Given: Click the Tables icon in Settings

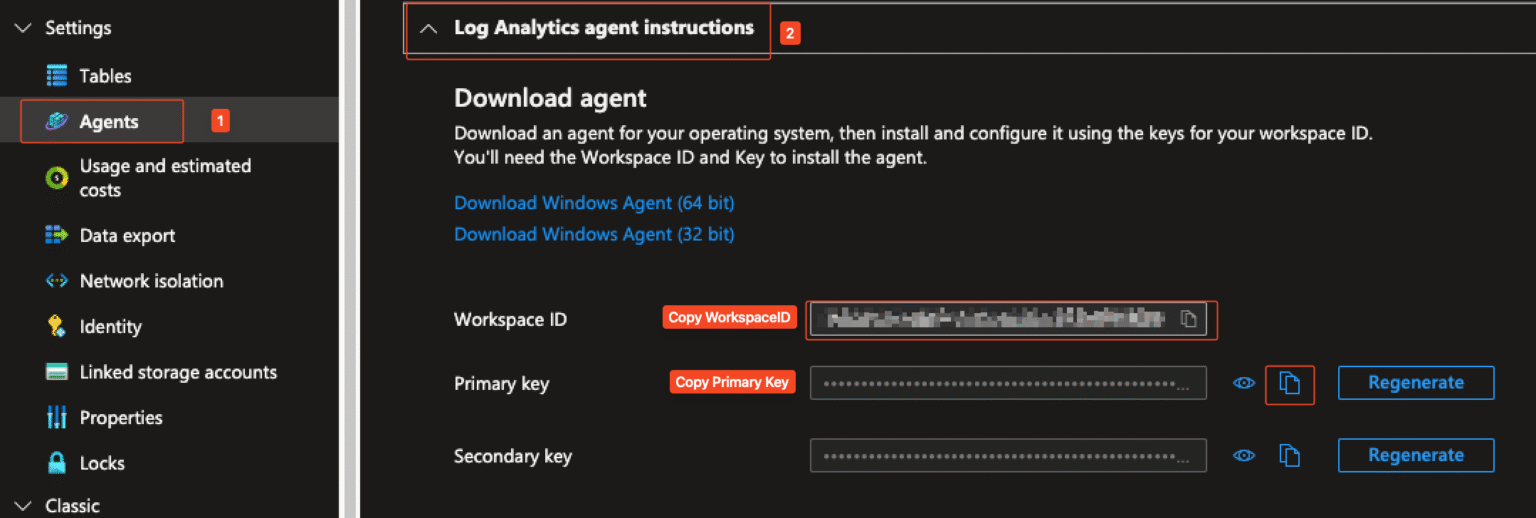Looking at the screenshot, I should pos(57,76).
